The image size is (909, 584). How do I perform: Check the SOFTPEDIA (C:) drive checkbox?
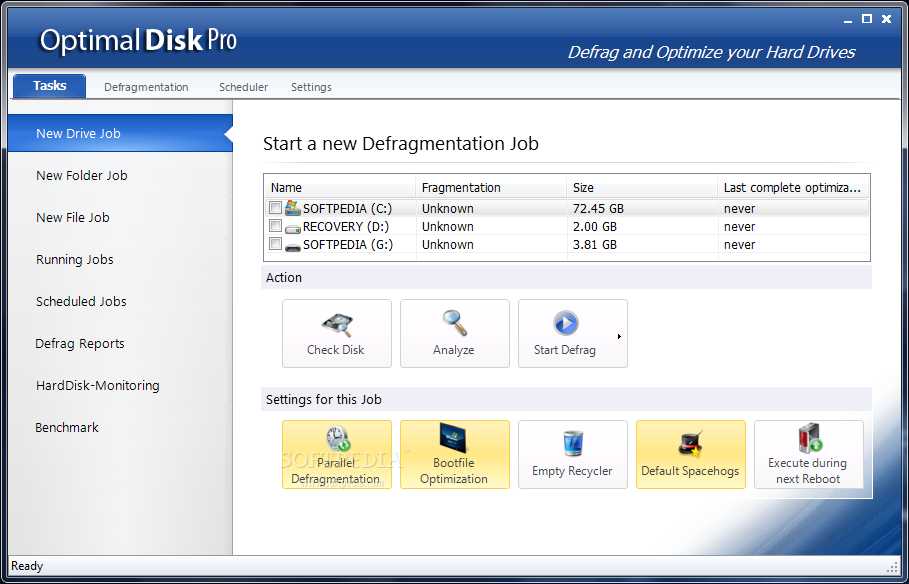point(275,207)
